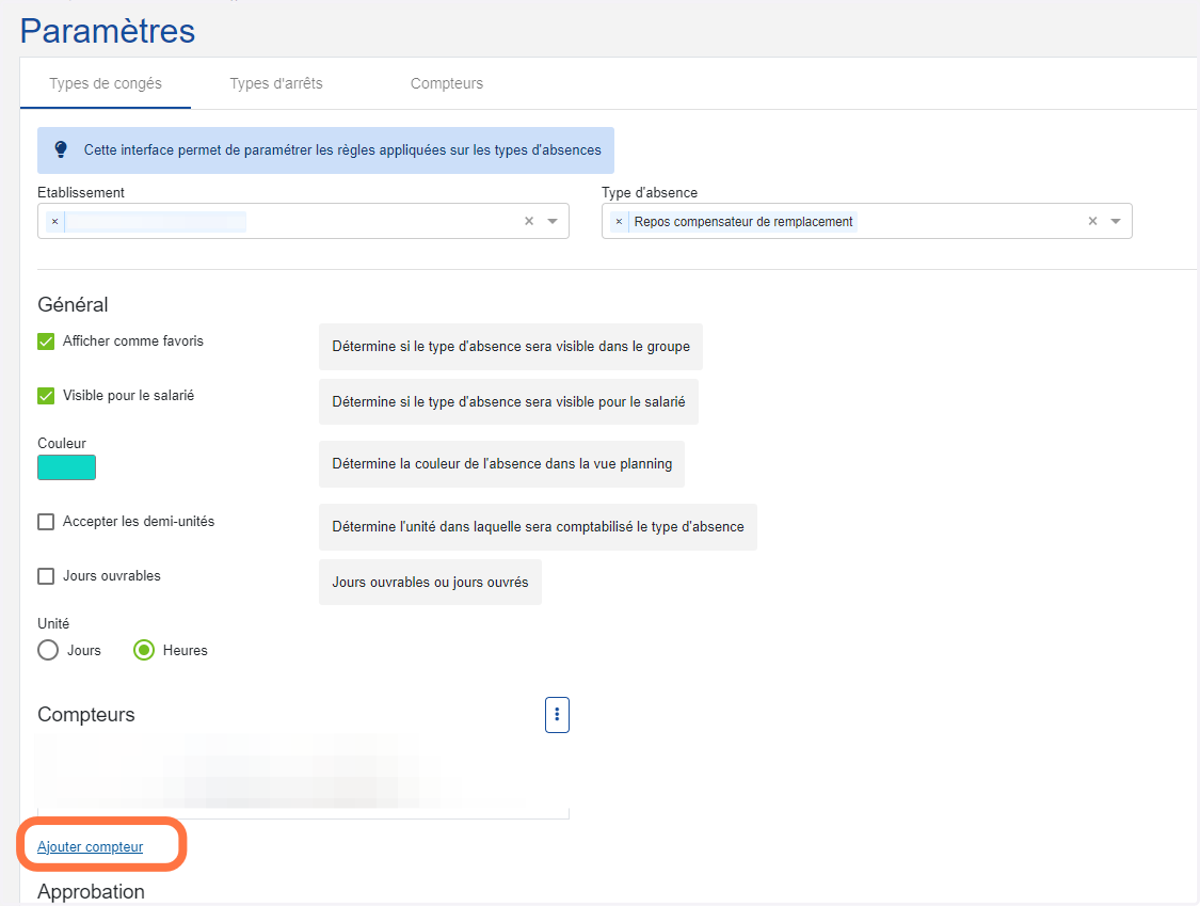Click inside the Type d'absence field
Viewport: 1200px width, 906px height.
click(867, 222)
